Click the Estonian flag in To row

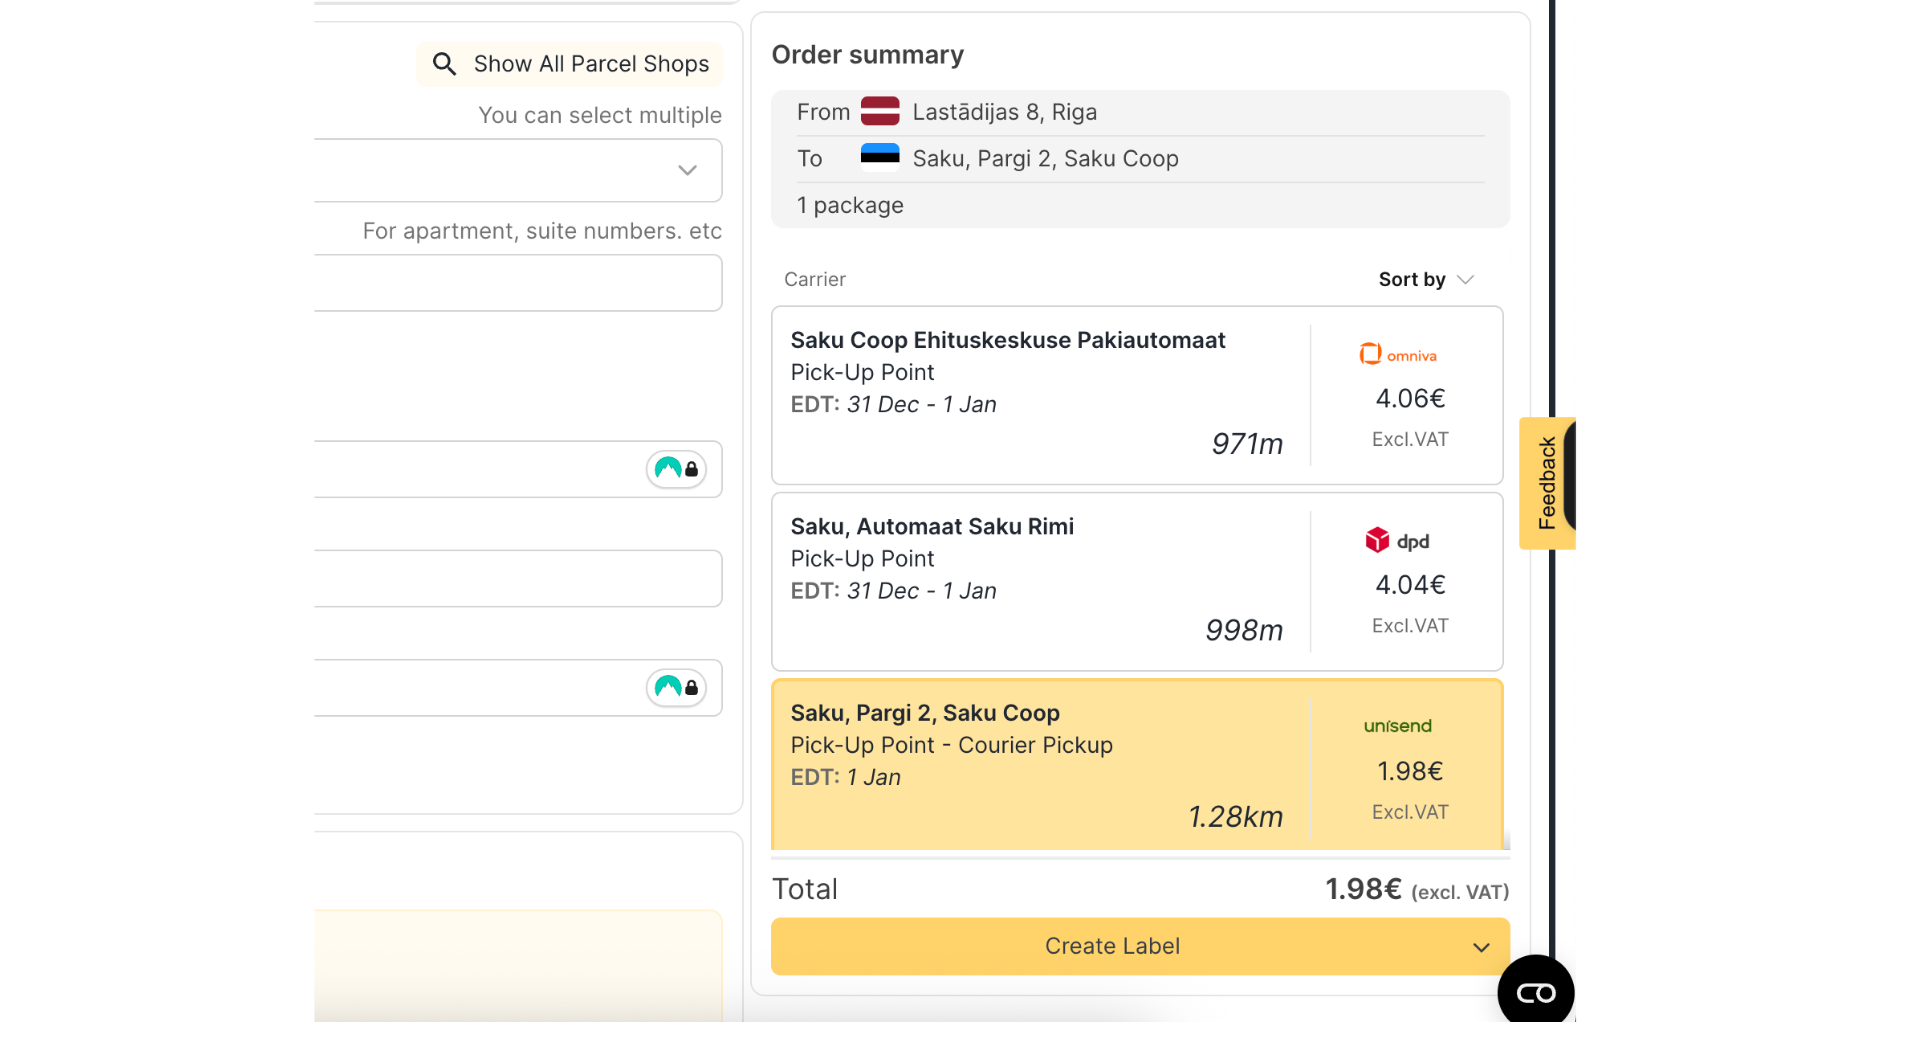879,158
